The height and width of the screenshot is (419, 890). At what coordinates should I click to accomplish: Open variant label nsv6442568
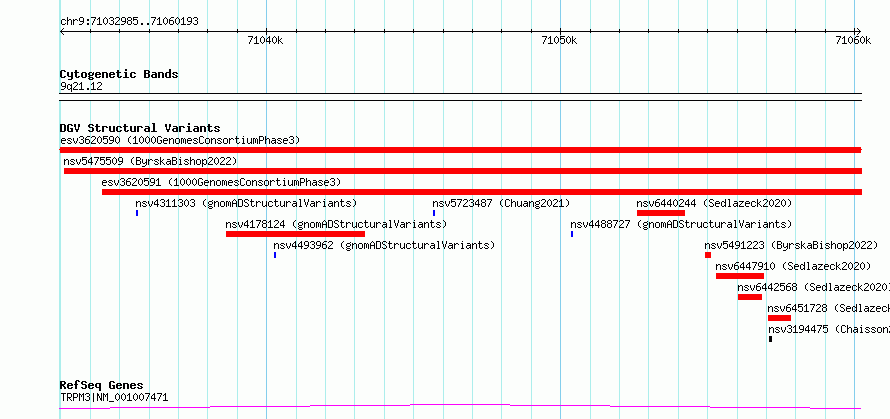click(813, 287)
